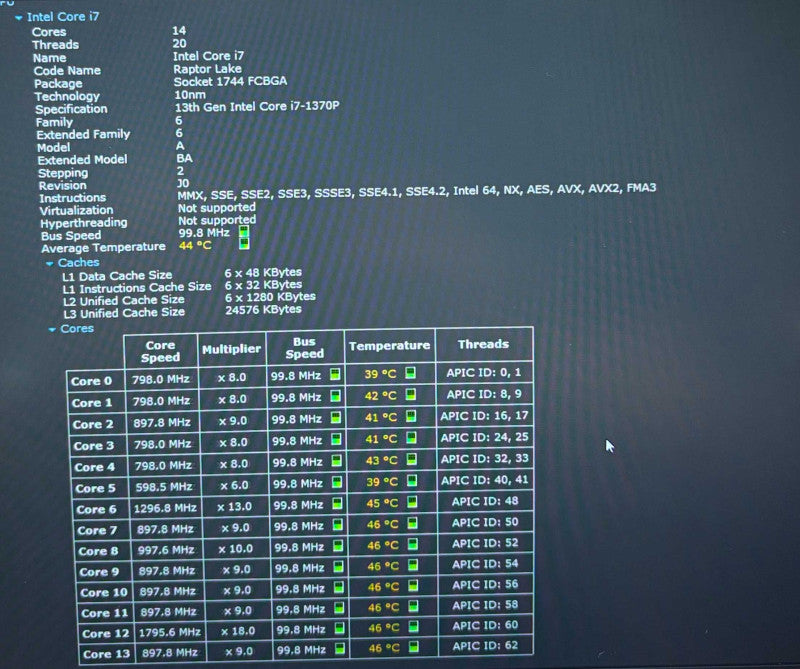Select the 13th Gen Intel Core i7-1370P specification
The height and width of the screenshot is (669, 800).
257,107
